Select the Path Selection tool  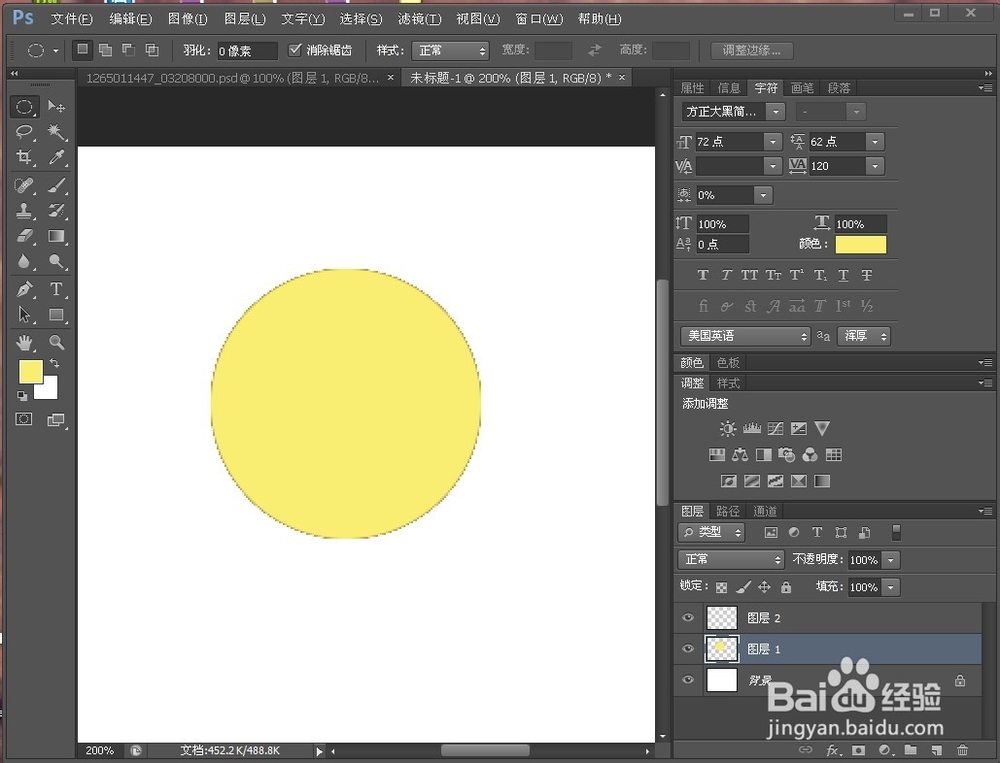click(x=24, y=315)
